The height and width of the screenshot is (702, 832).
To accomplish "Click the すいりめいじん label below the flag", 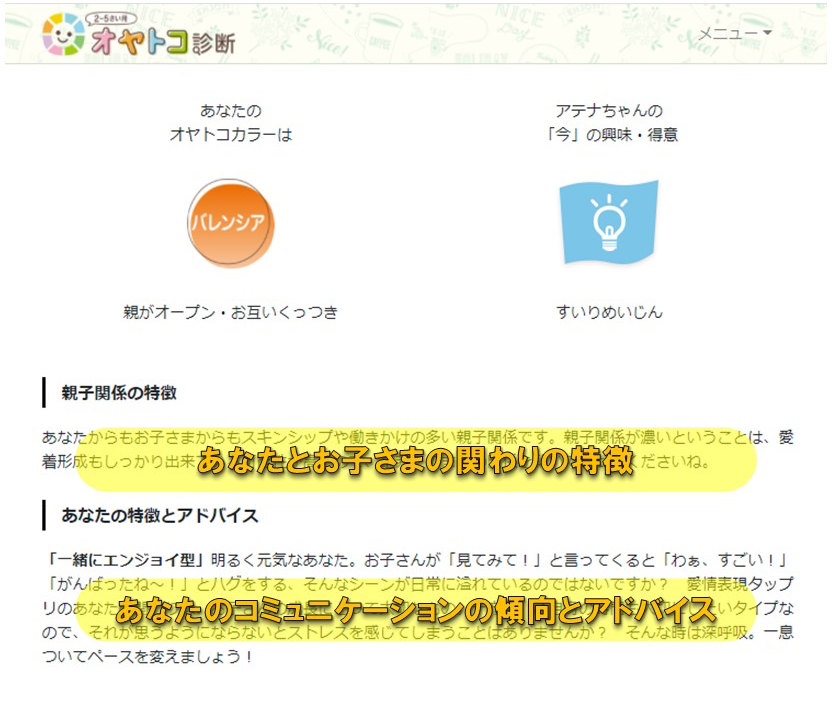I will [608, 311].
